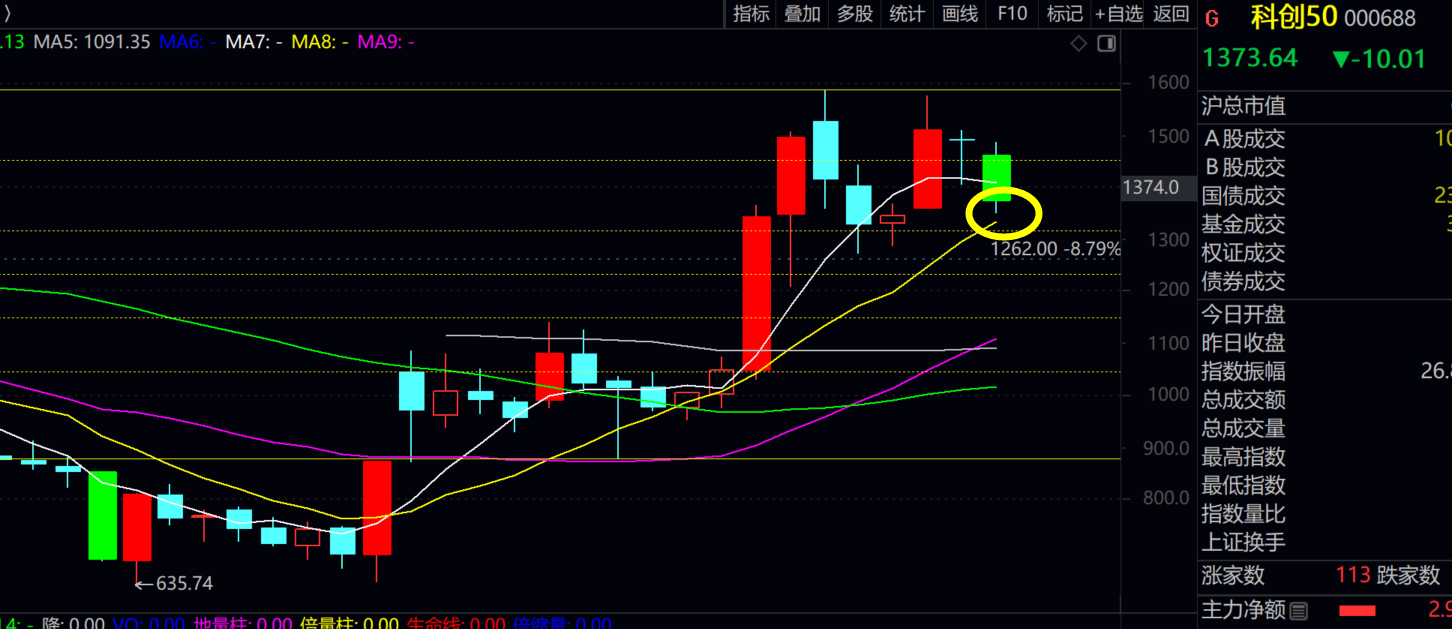Viewport: 1452px width, 629px height.
Task: Click the chevron arrow at top-left corner
Action: pos(6,14)
